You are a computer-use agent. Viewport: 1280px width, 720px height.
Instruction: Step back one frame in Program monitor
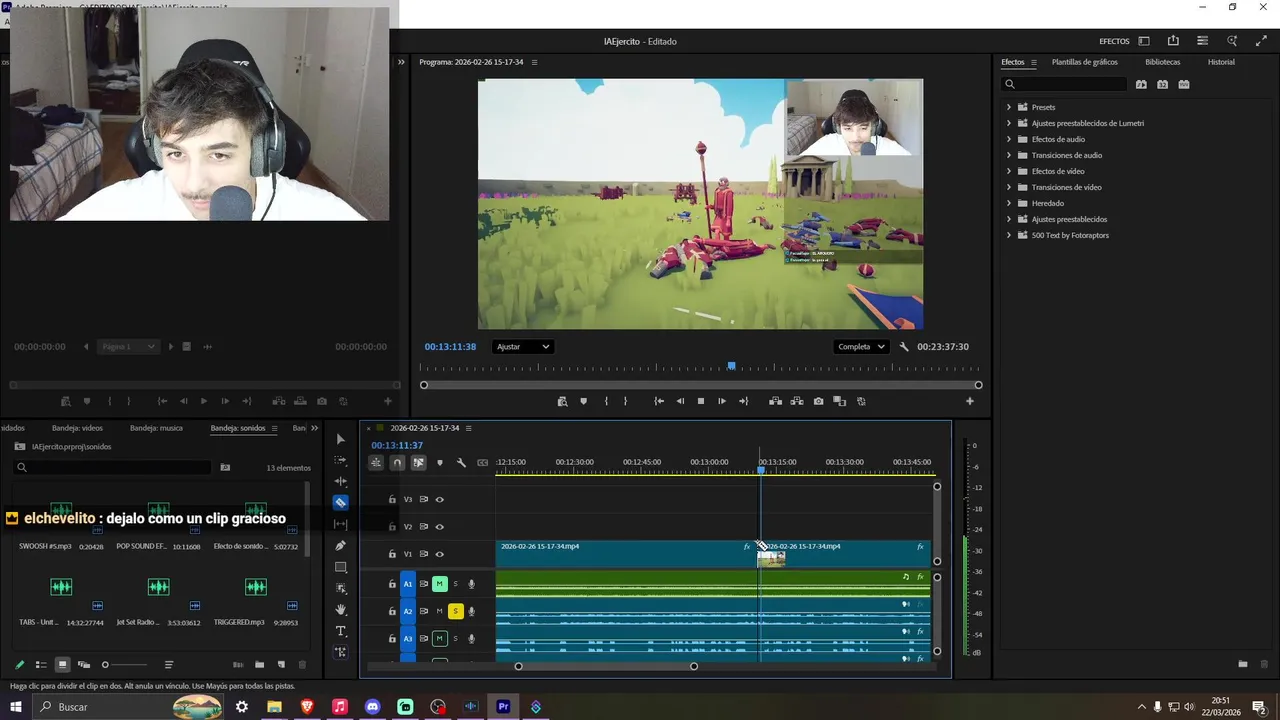680,401
